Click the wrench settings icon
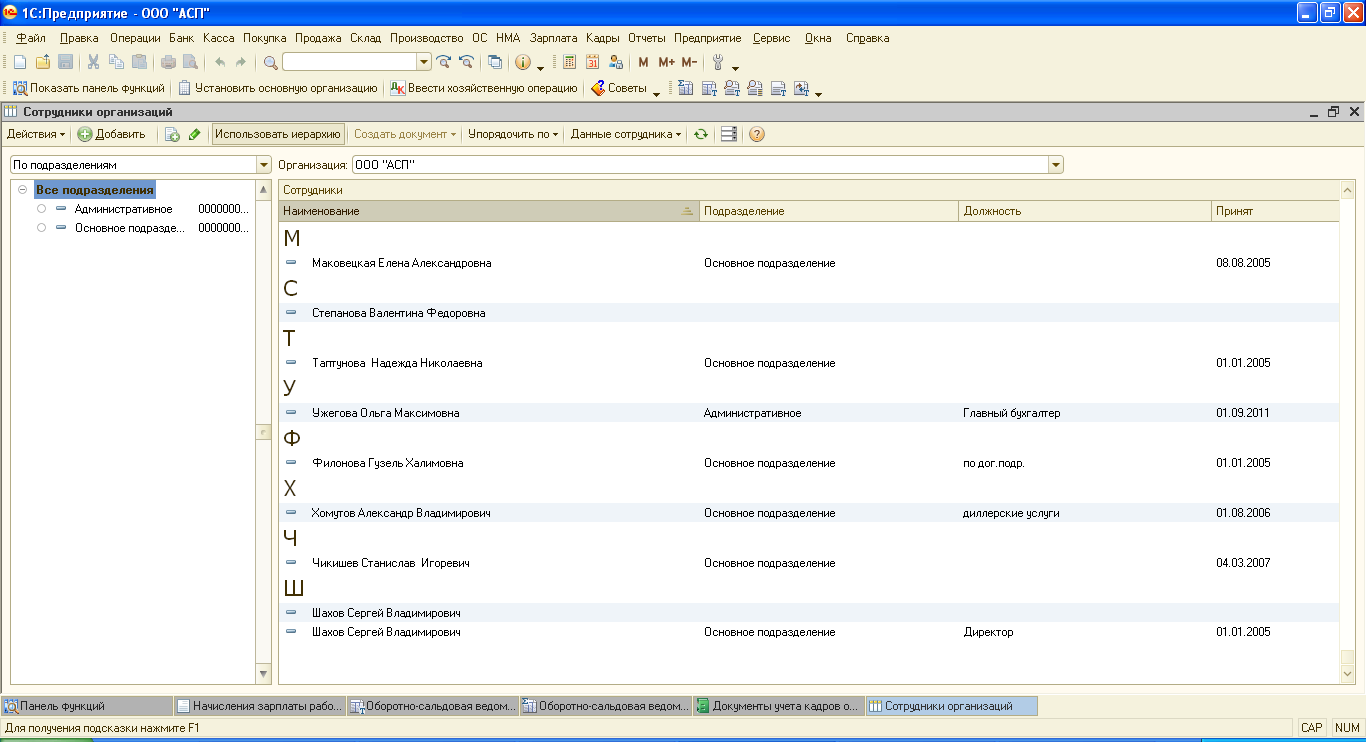This screenshot has height=742, width=1366. pos(718,62)
